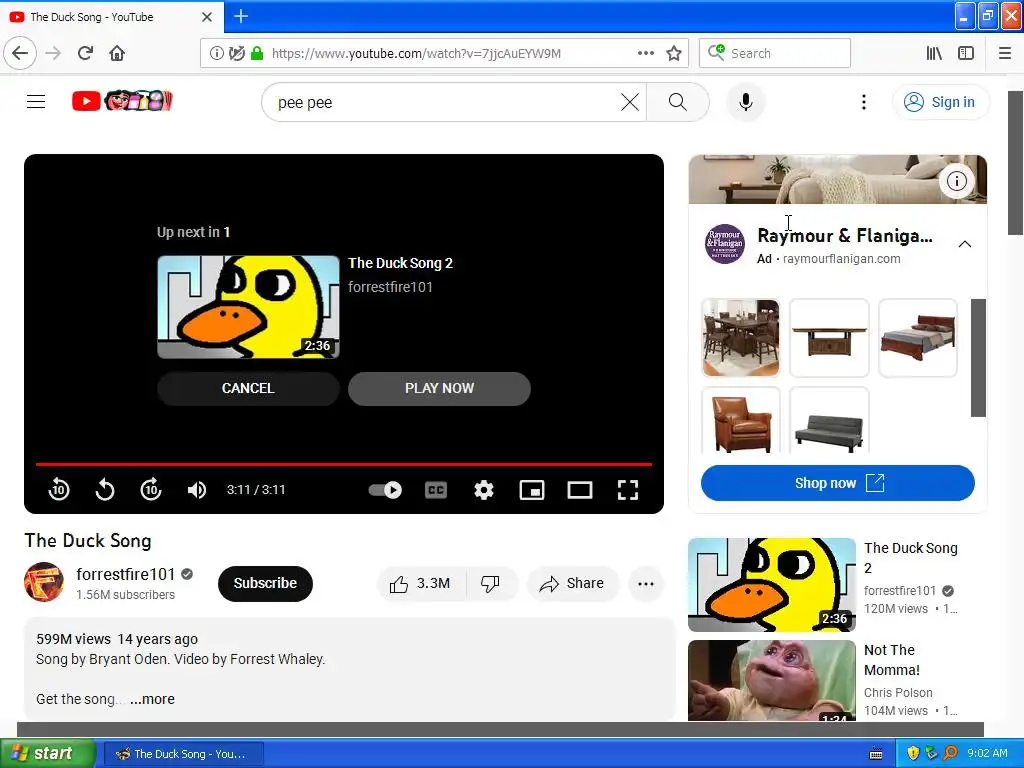Click the tracking protection shield icon
This screenshot has width=1024, height=768.
tap(236, 53)
